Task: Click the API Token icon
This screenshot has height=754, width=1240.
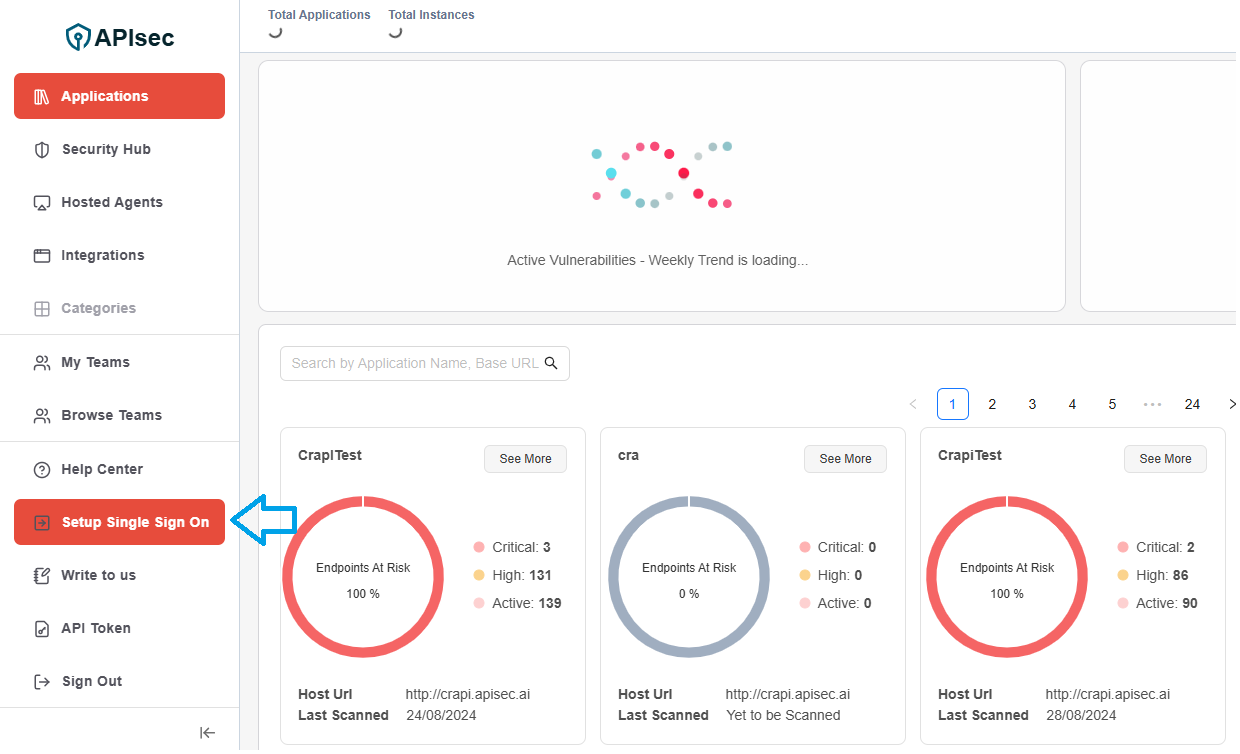Action: coord(42,629)
